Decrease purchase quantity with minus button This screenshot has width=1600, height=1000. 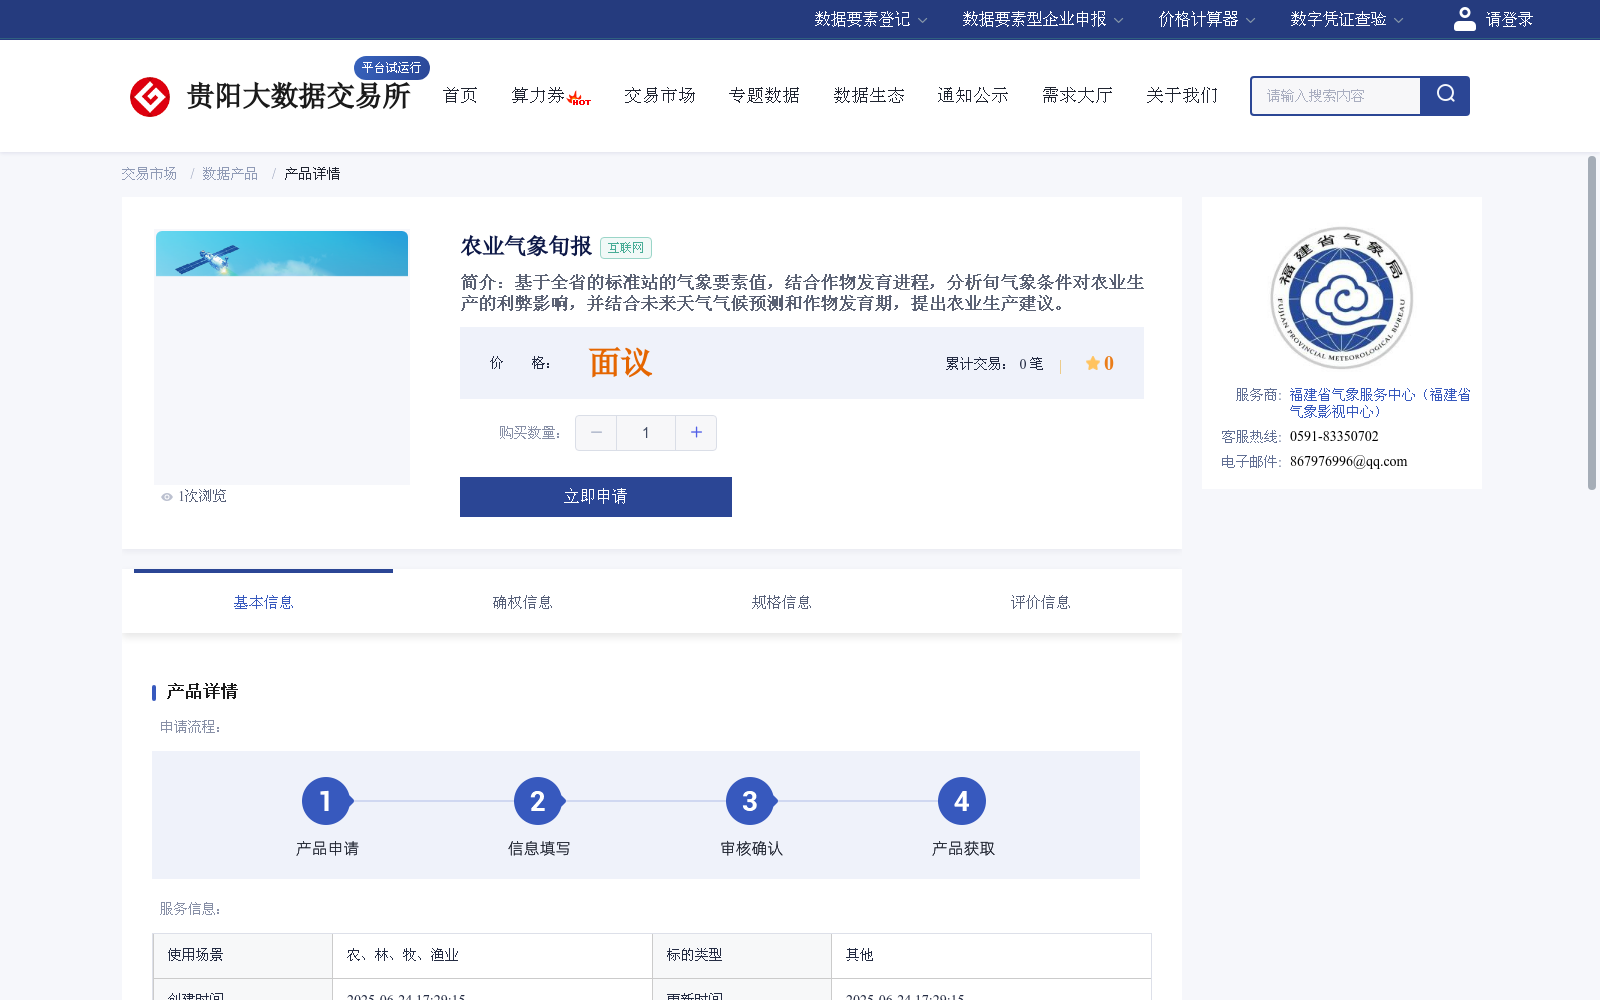point(596,433)
